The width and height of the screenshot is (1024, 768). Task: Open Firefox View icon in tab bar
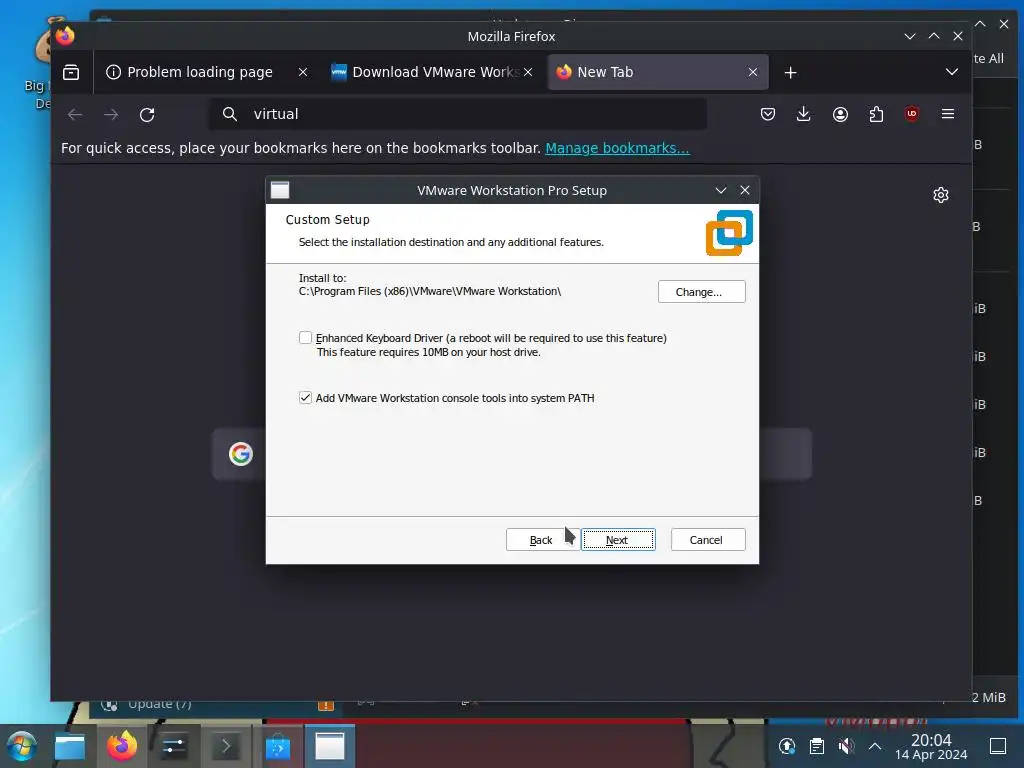(x=71, y=72)
